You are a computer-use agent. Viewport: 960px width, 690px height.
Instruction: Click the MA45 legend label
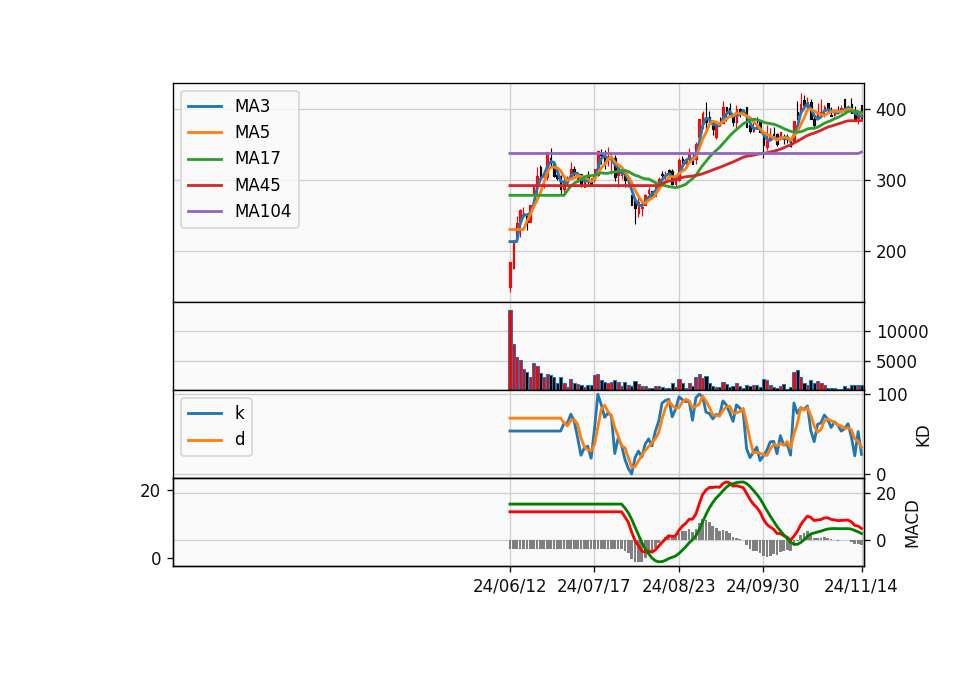click(x=257, y=185)
